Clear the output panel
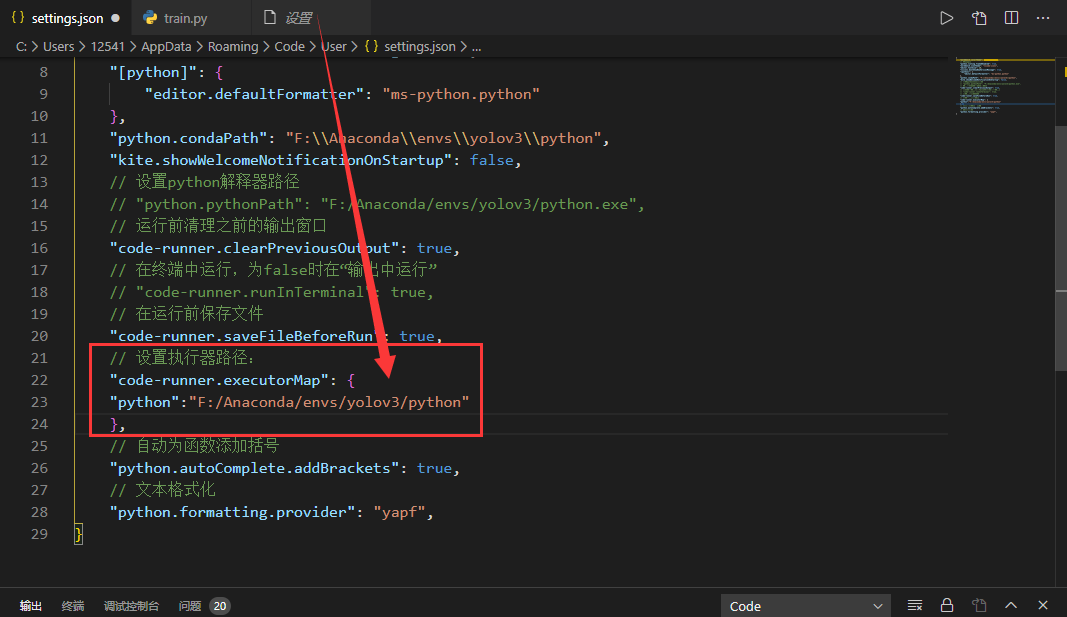The height and width of the screenshot is (617, 1067). tap(915, 605)
